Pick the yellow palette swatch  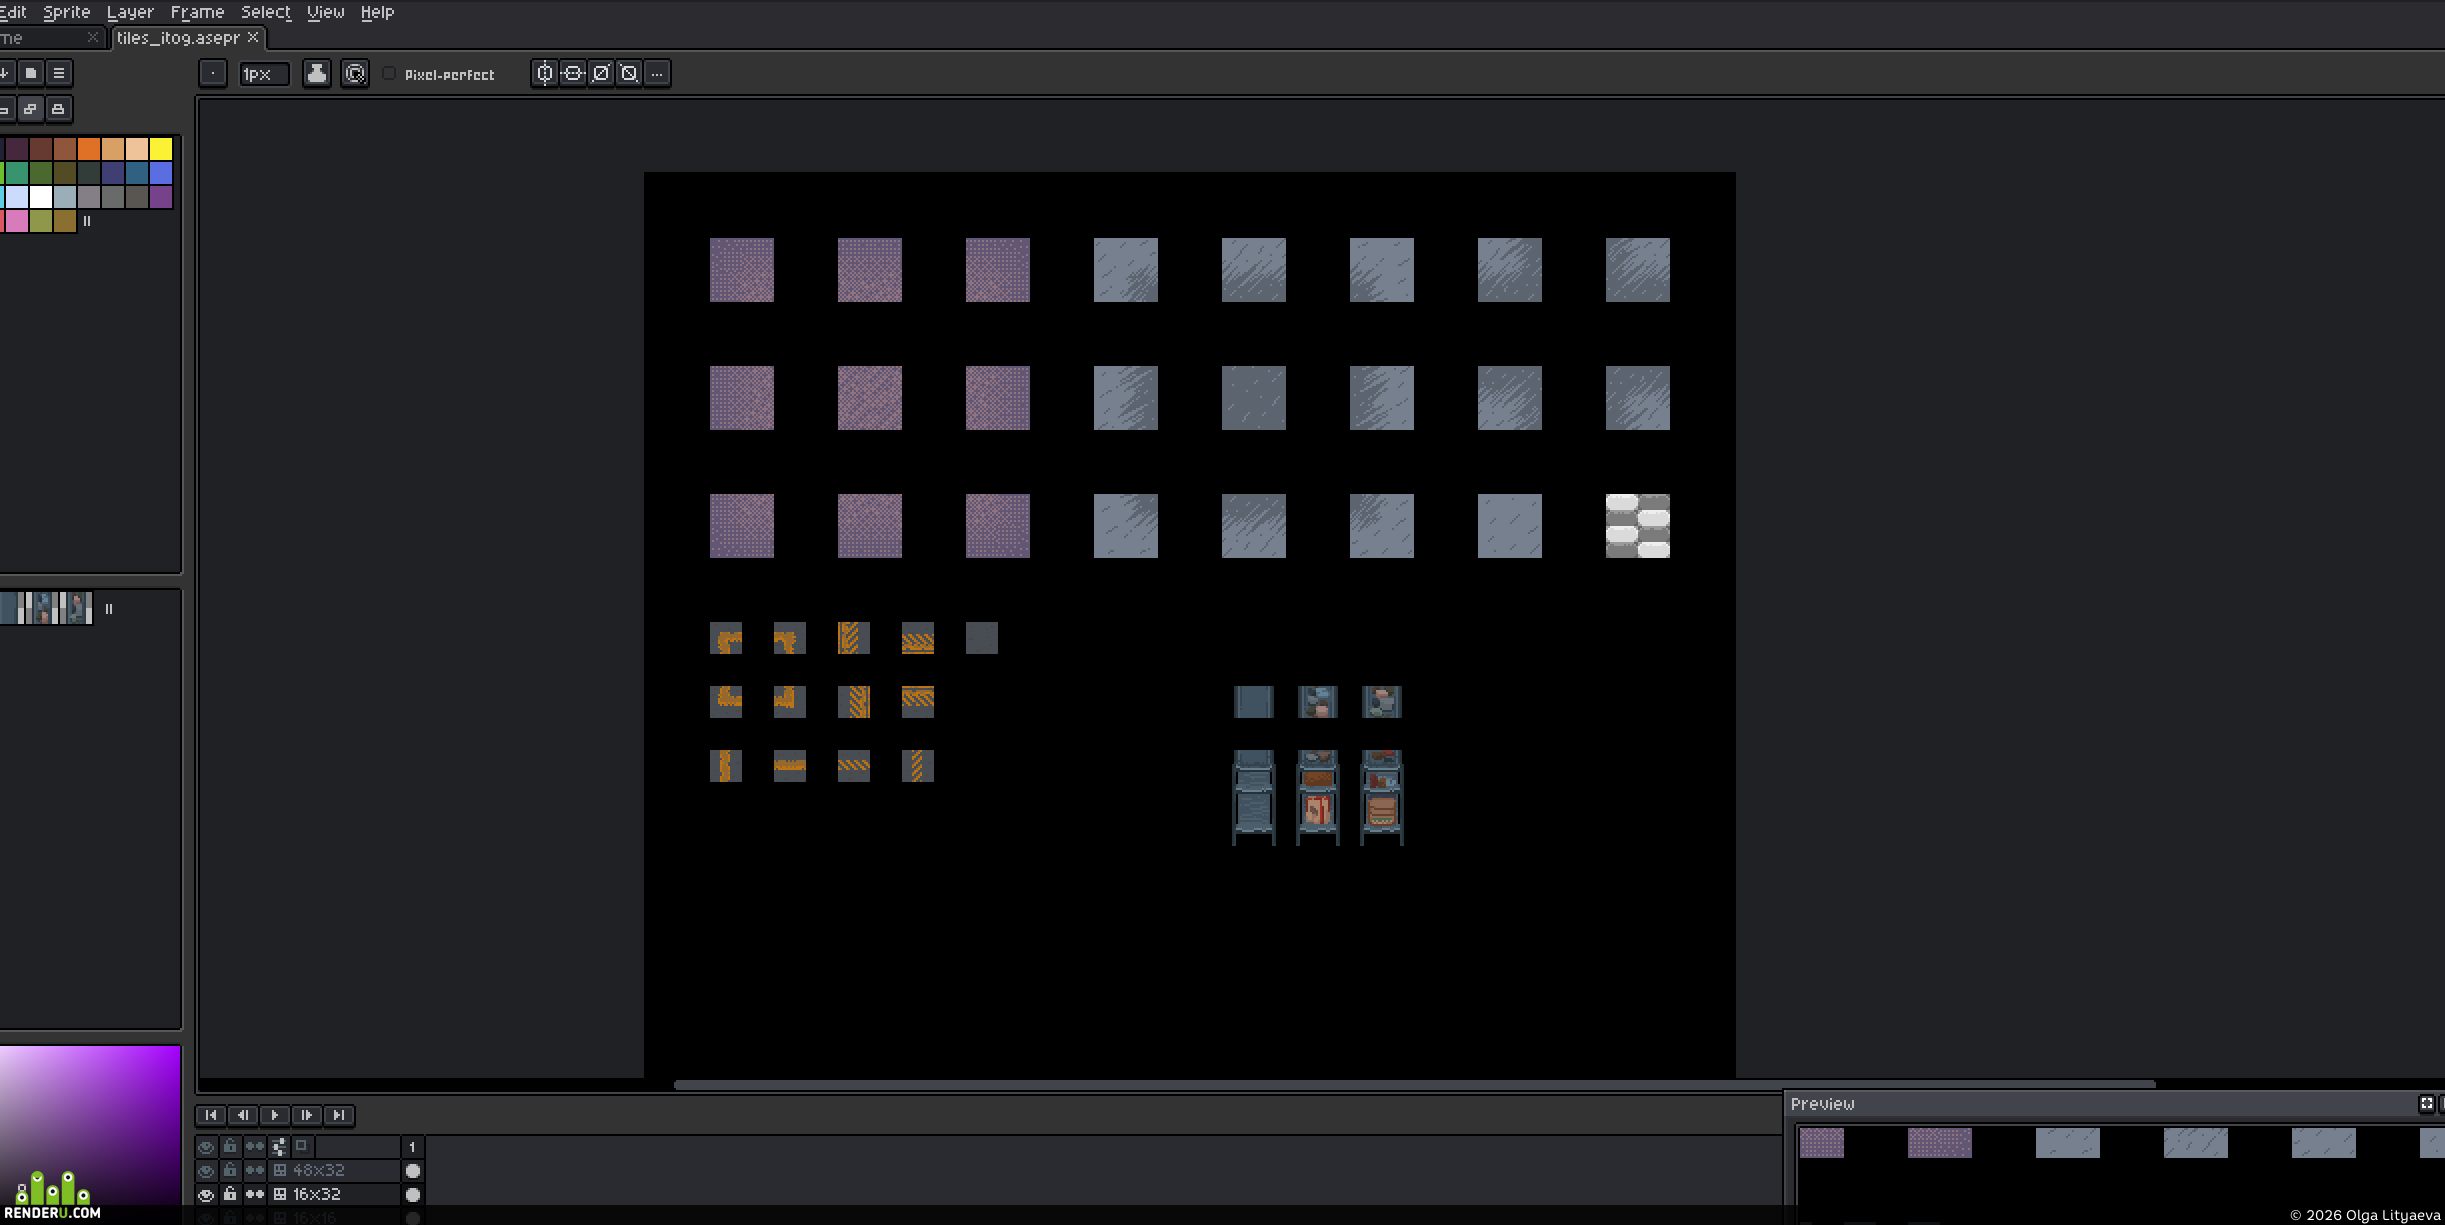[161, 149]
